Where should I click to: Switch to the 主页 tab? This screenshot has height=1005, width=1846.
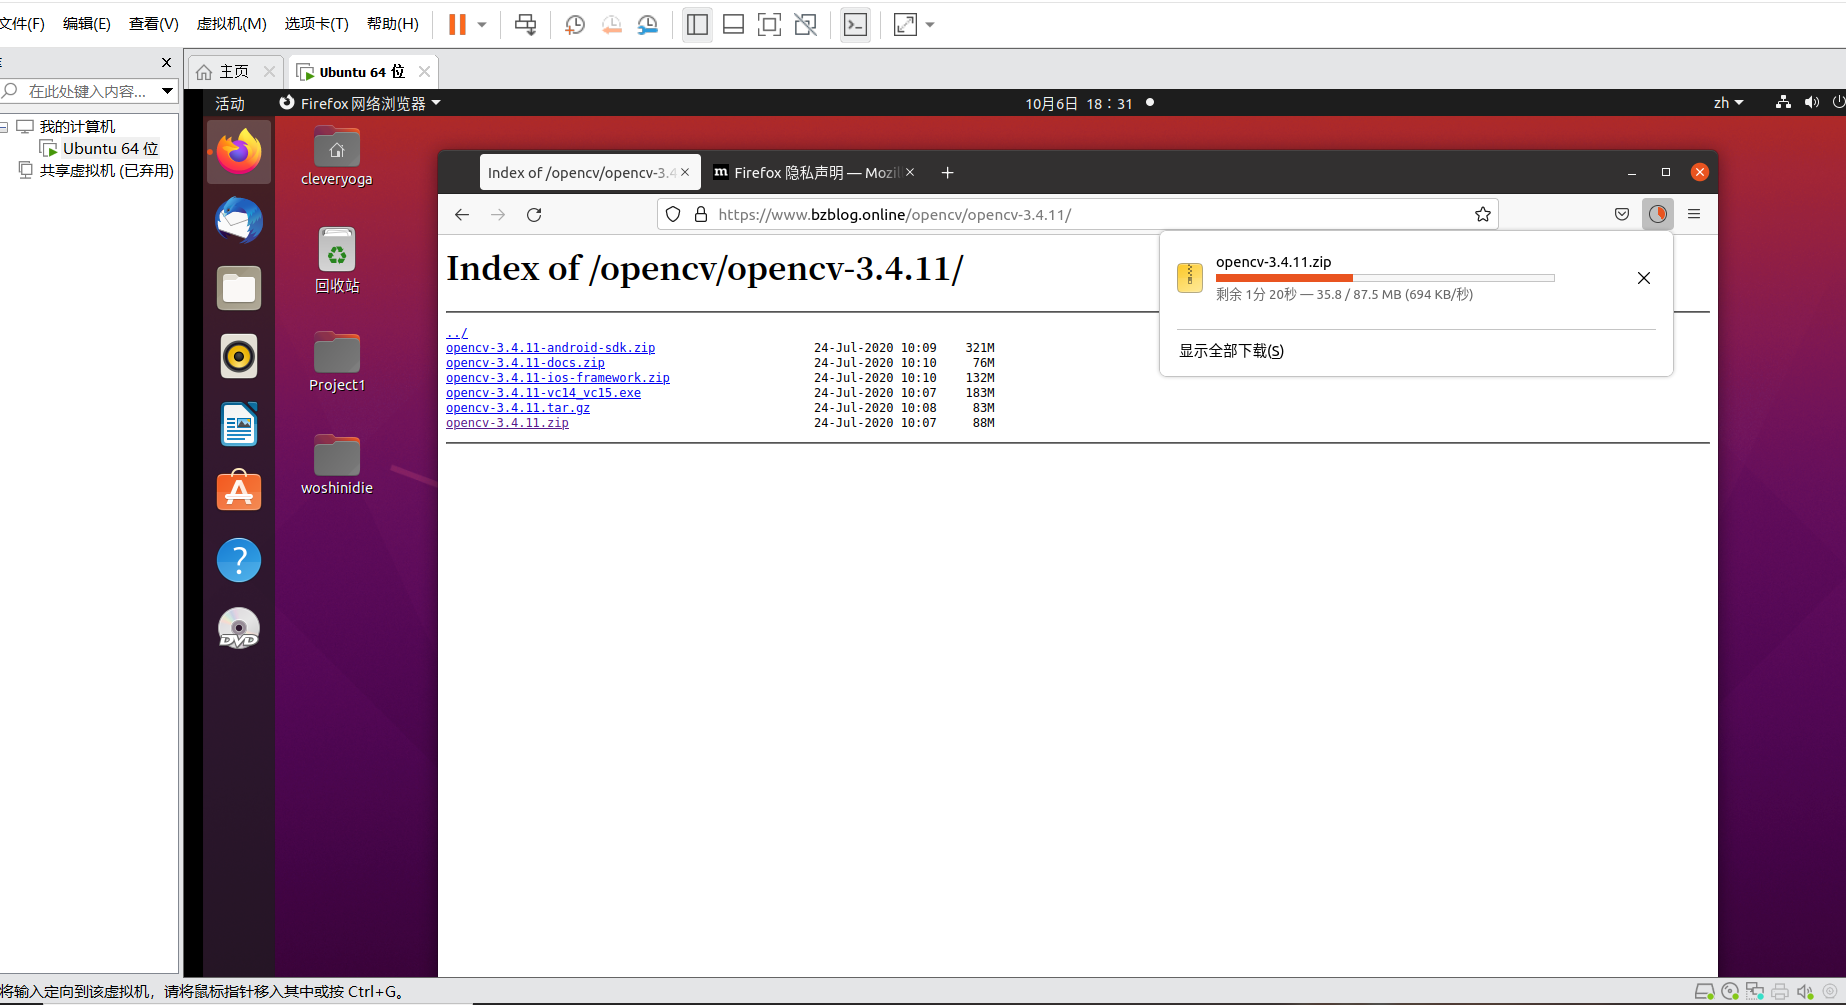[x=231, y=71]
